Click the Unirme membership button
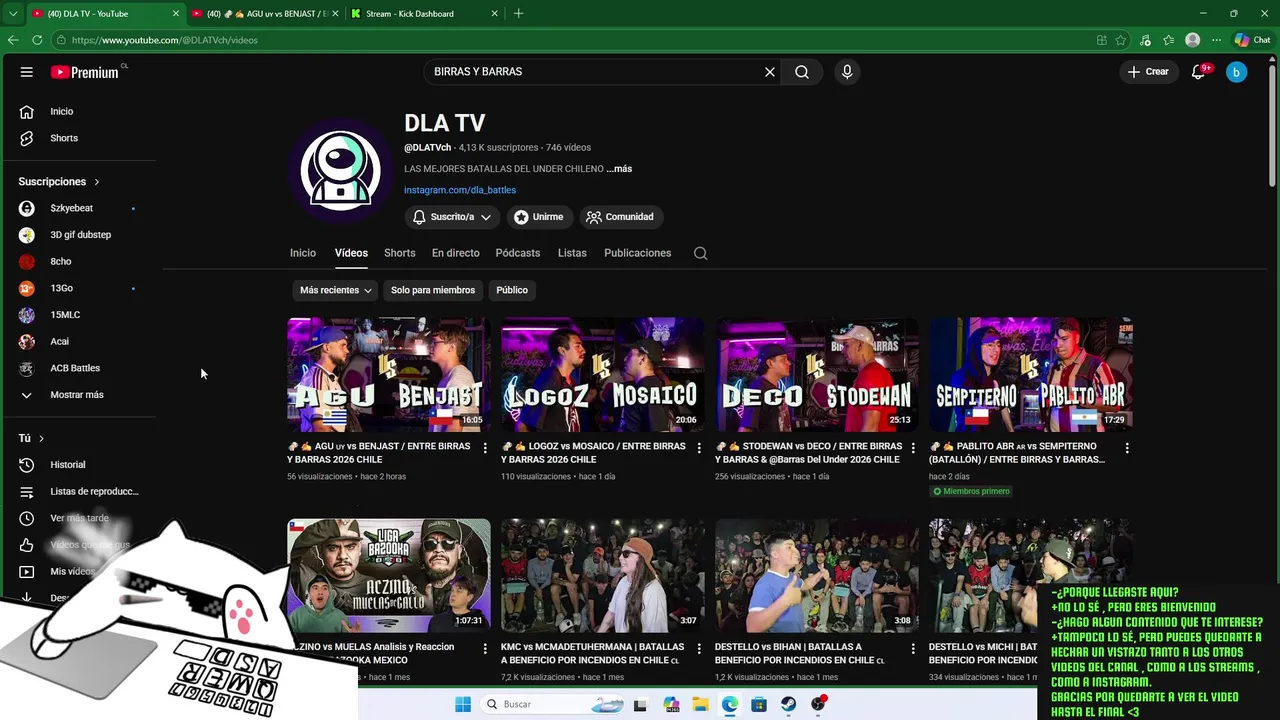 [538, 217]
